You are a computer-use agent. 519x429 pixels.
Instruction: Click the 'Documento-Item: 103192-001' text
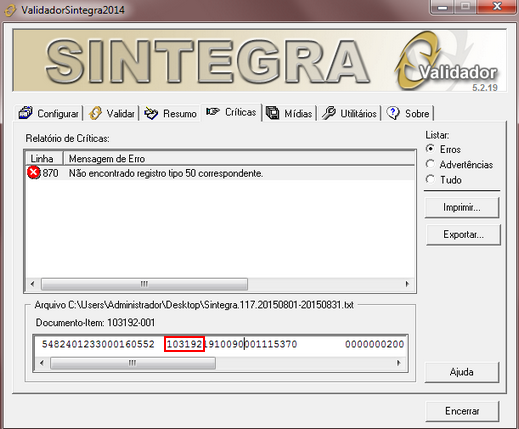95,323
